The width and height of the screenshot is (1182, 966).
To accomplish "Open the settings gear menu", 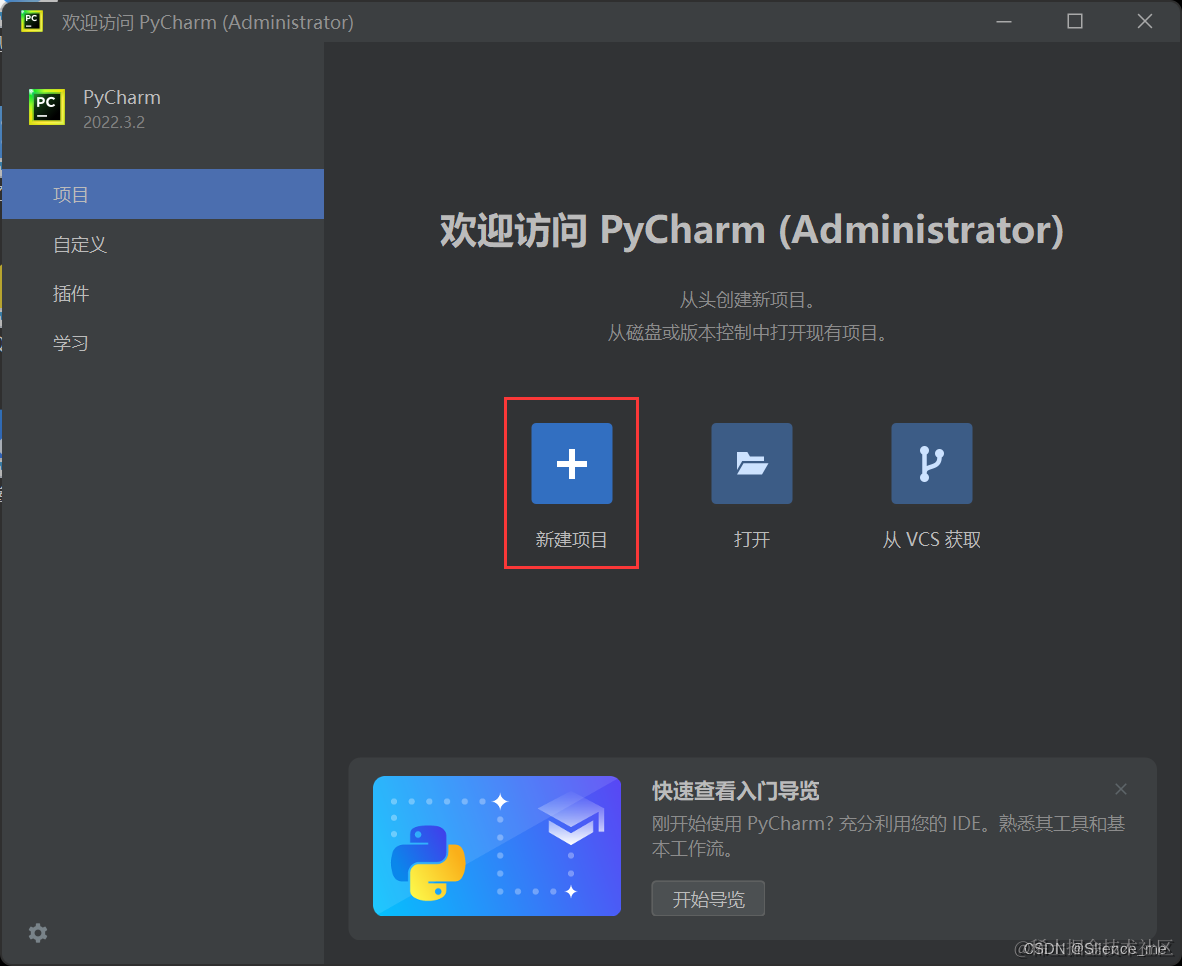I will pos(37,933).
